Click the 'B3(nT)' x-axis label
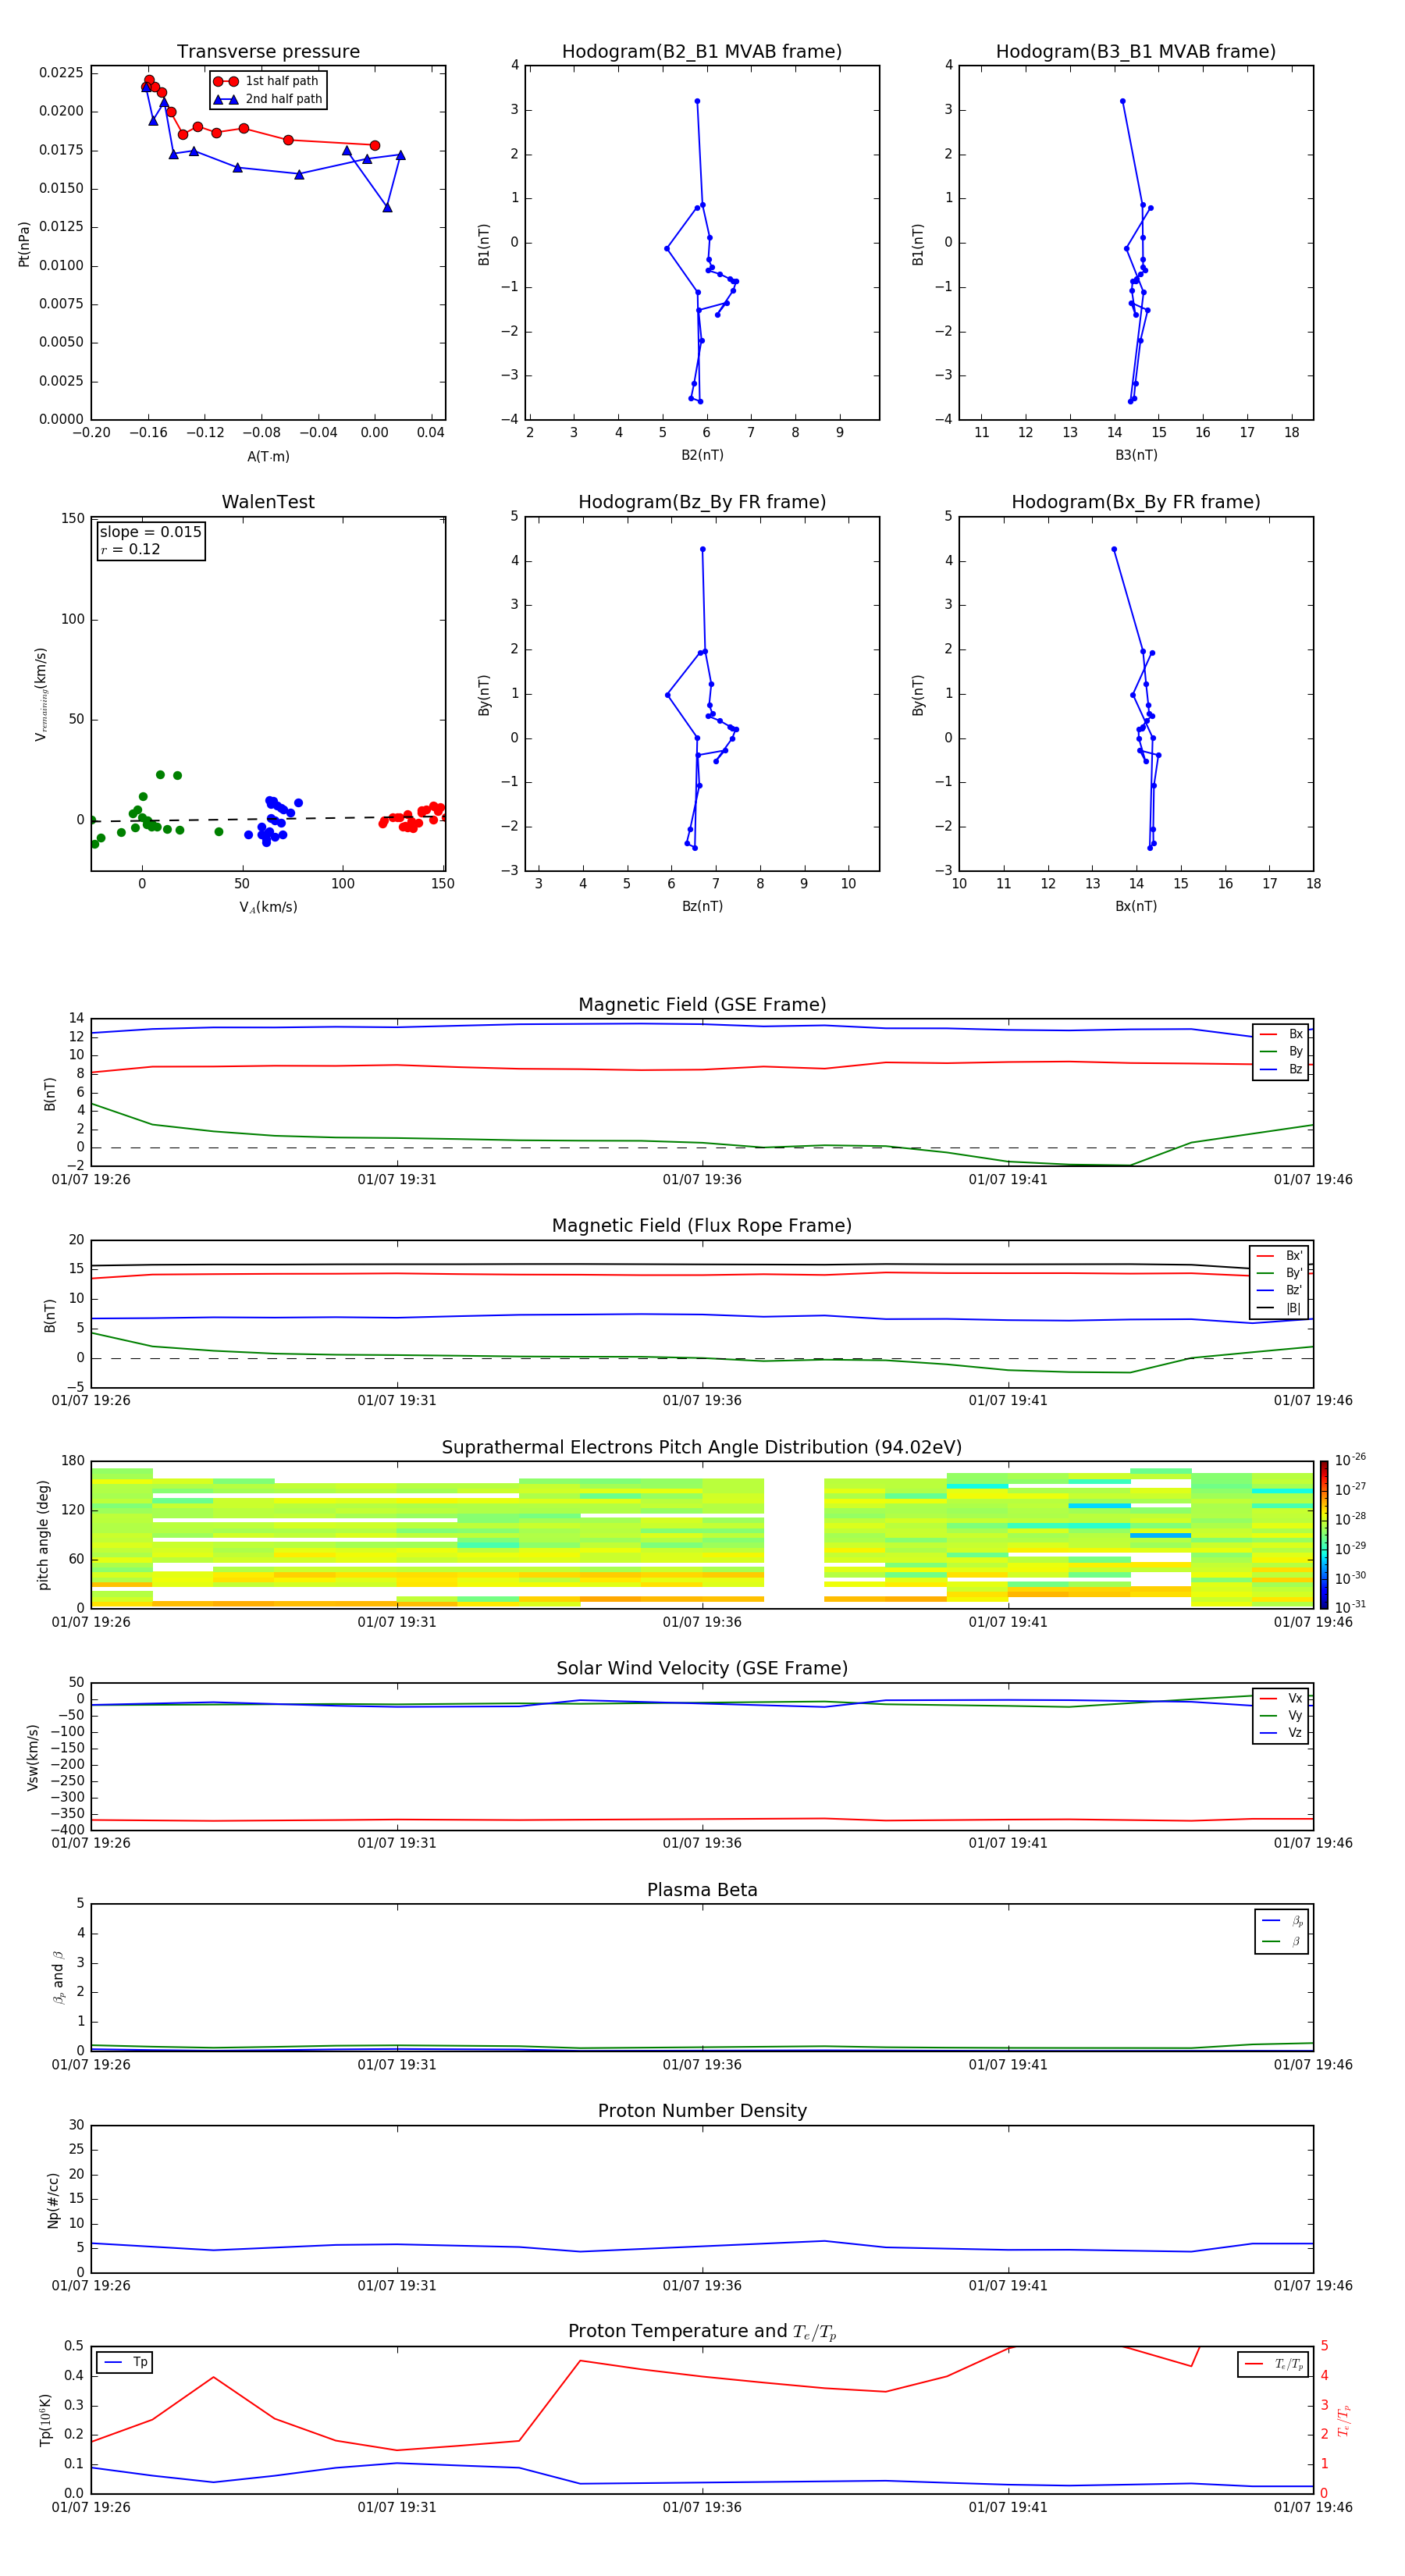Viewport: 1405px width, 2576px height. pos(1136,455)
